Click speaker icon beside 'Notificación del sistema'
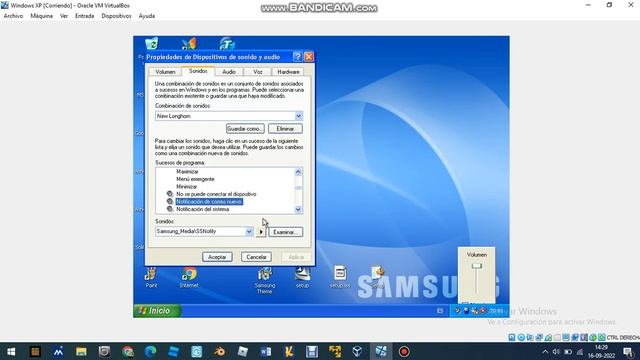 click(x=170, y=209)
